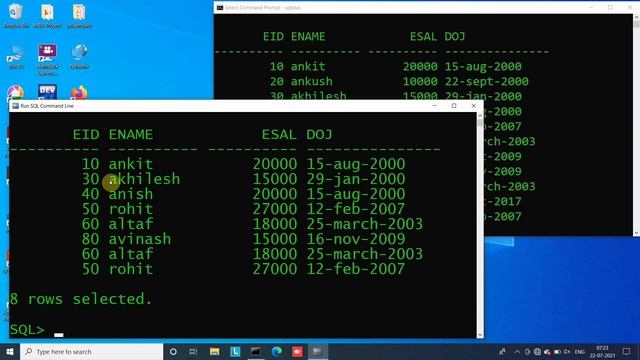Open the This PC desktop shortcut
The image size is (640, 360).
click(x=16, y=57)
